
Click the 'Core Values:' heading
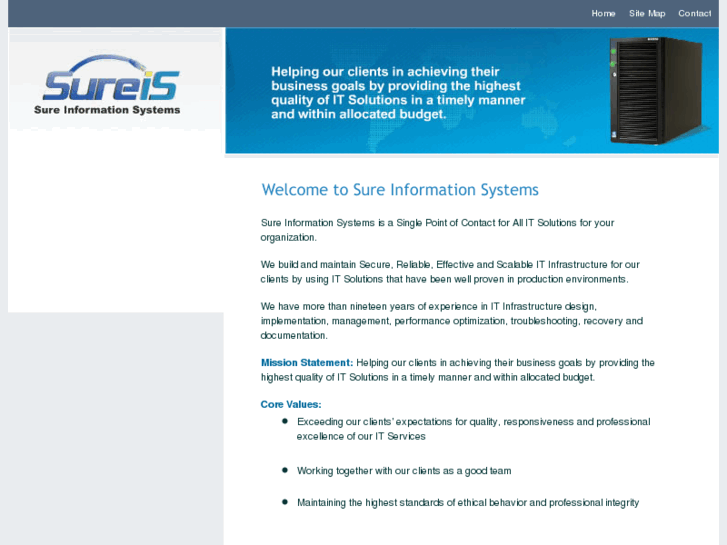click(x=291, y=404)
